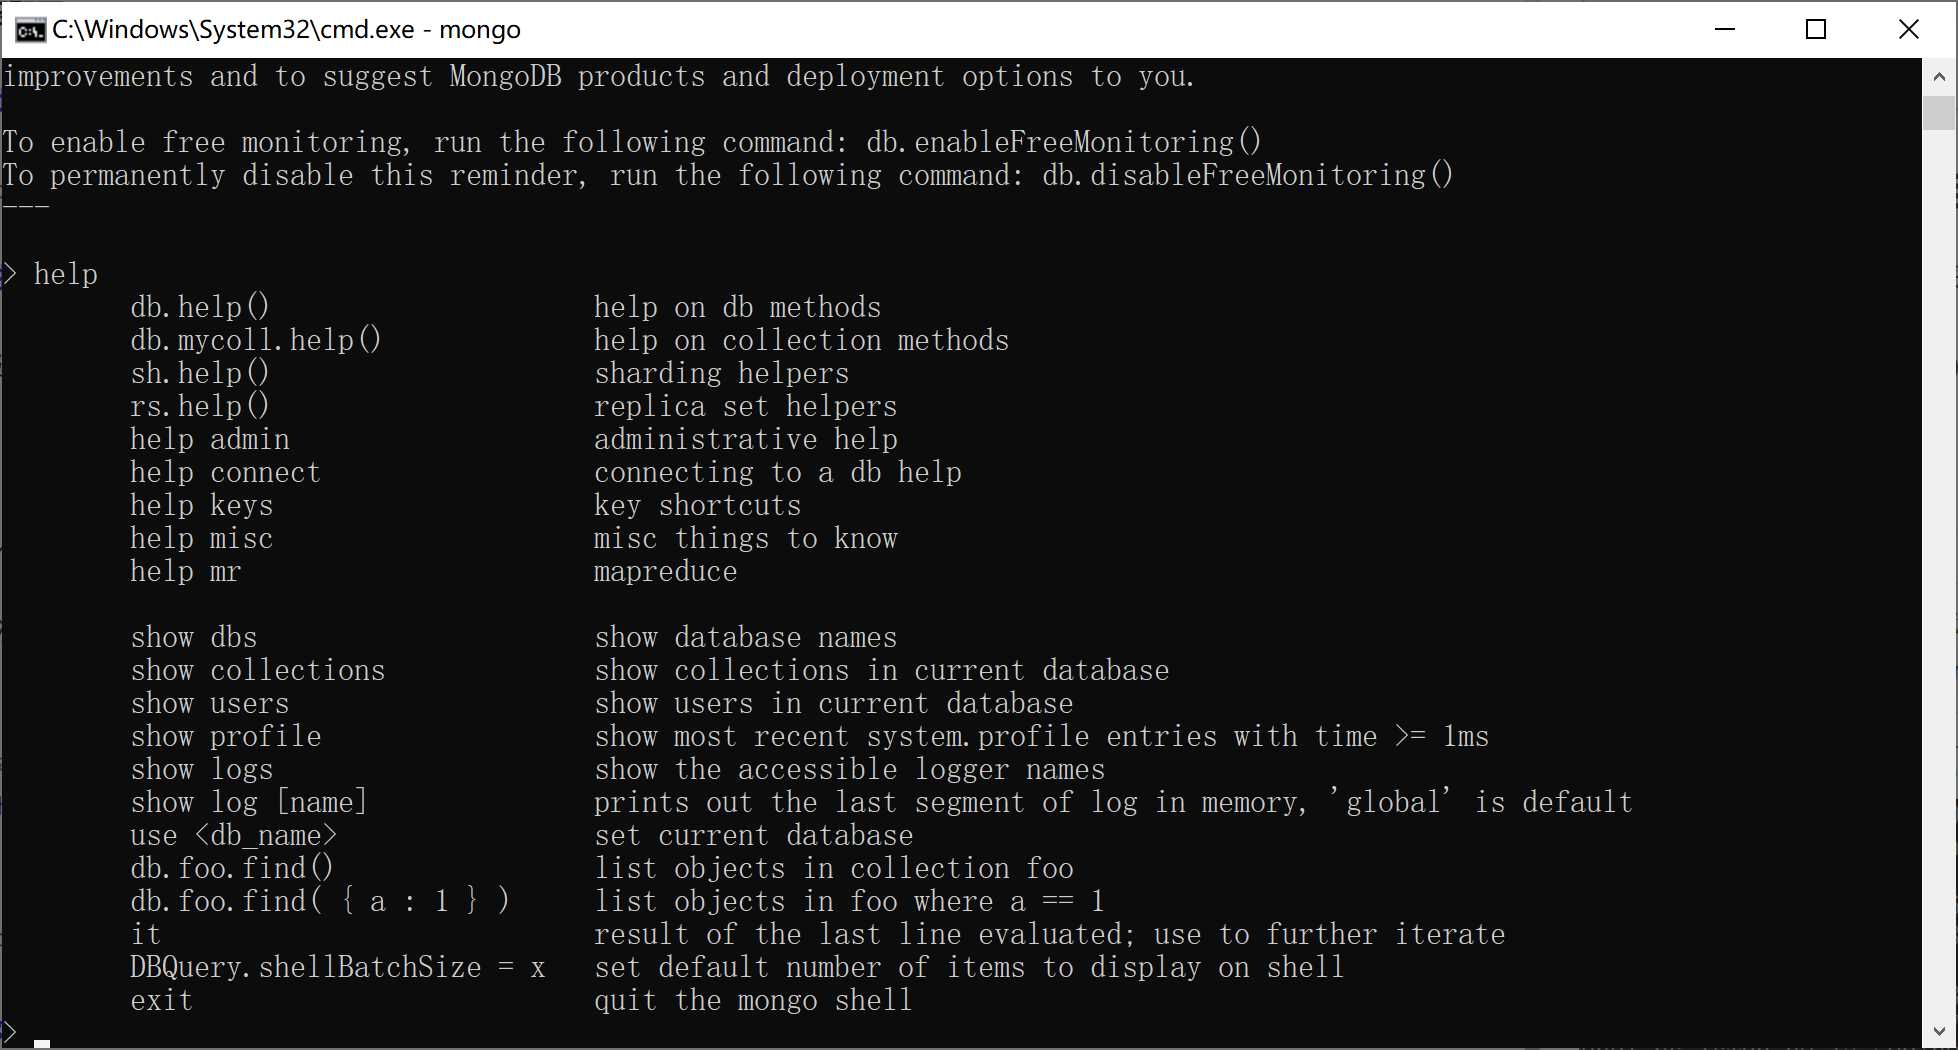This screenshot has width=1958, height=1050.
Task: Minimize the cmd.exe mongo window
Action: pos(1724,29)
